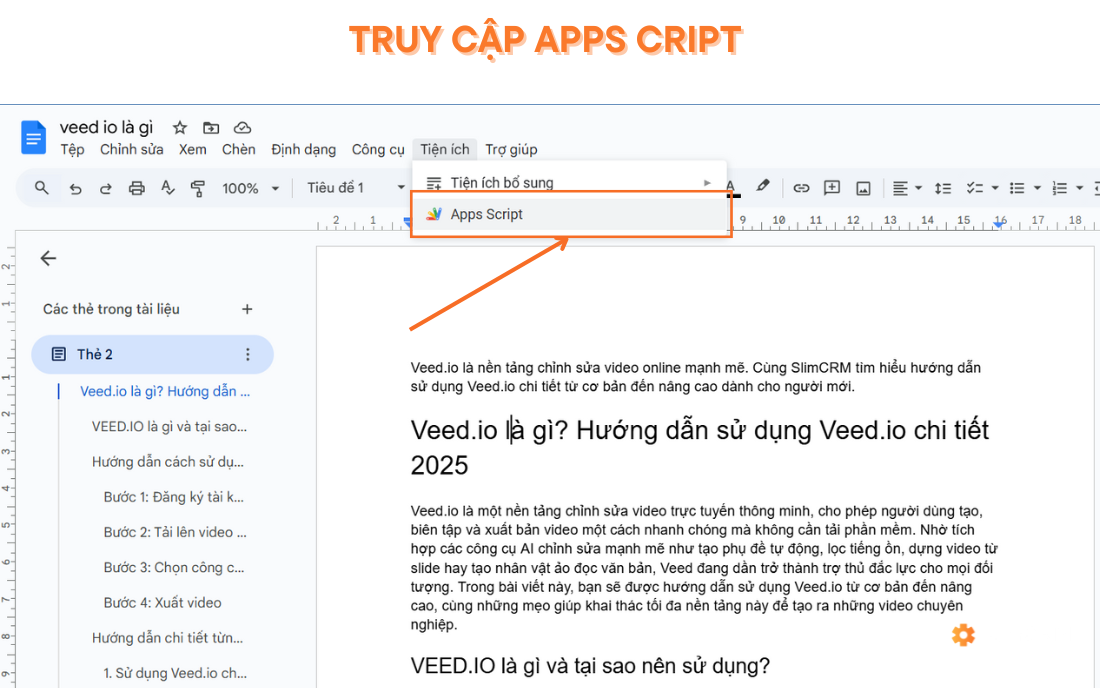
Task: Undo the last action
Action: (75, 189)
